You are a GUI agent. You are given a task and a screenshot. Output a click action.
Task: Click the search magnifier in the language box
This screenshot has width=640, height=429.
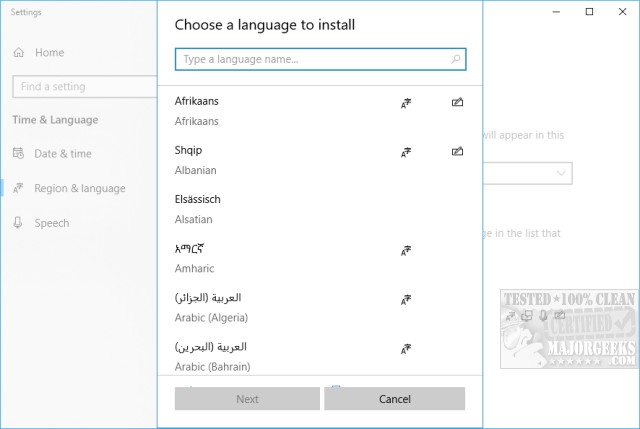pos(456,60)
